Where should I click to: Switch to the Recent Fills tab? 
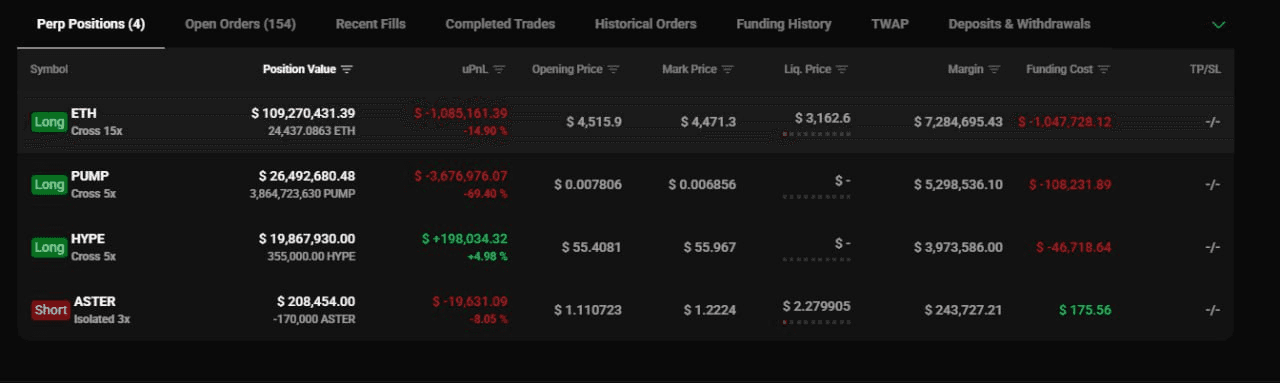[371, 24]
